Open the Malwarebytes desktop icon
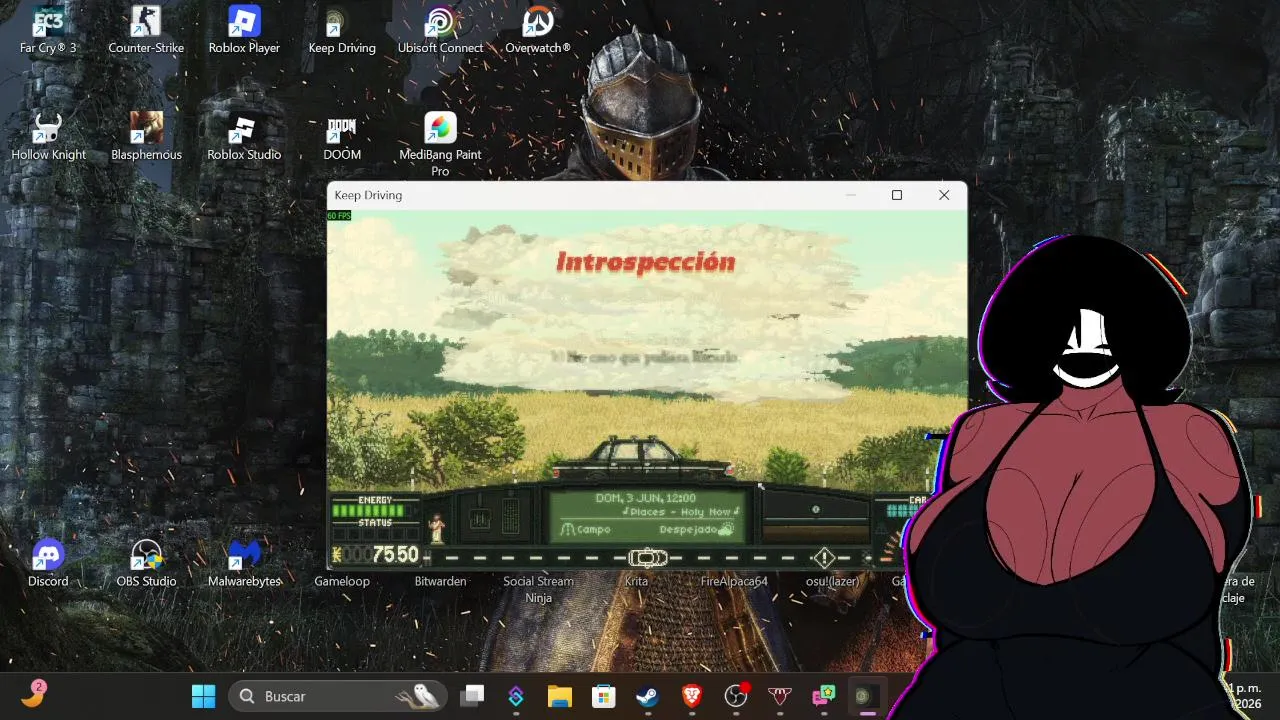The height and width of the screenshot is (720, 1280). [244, 563]
